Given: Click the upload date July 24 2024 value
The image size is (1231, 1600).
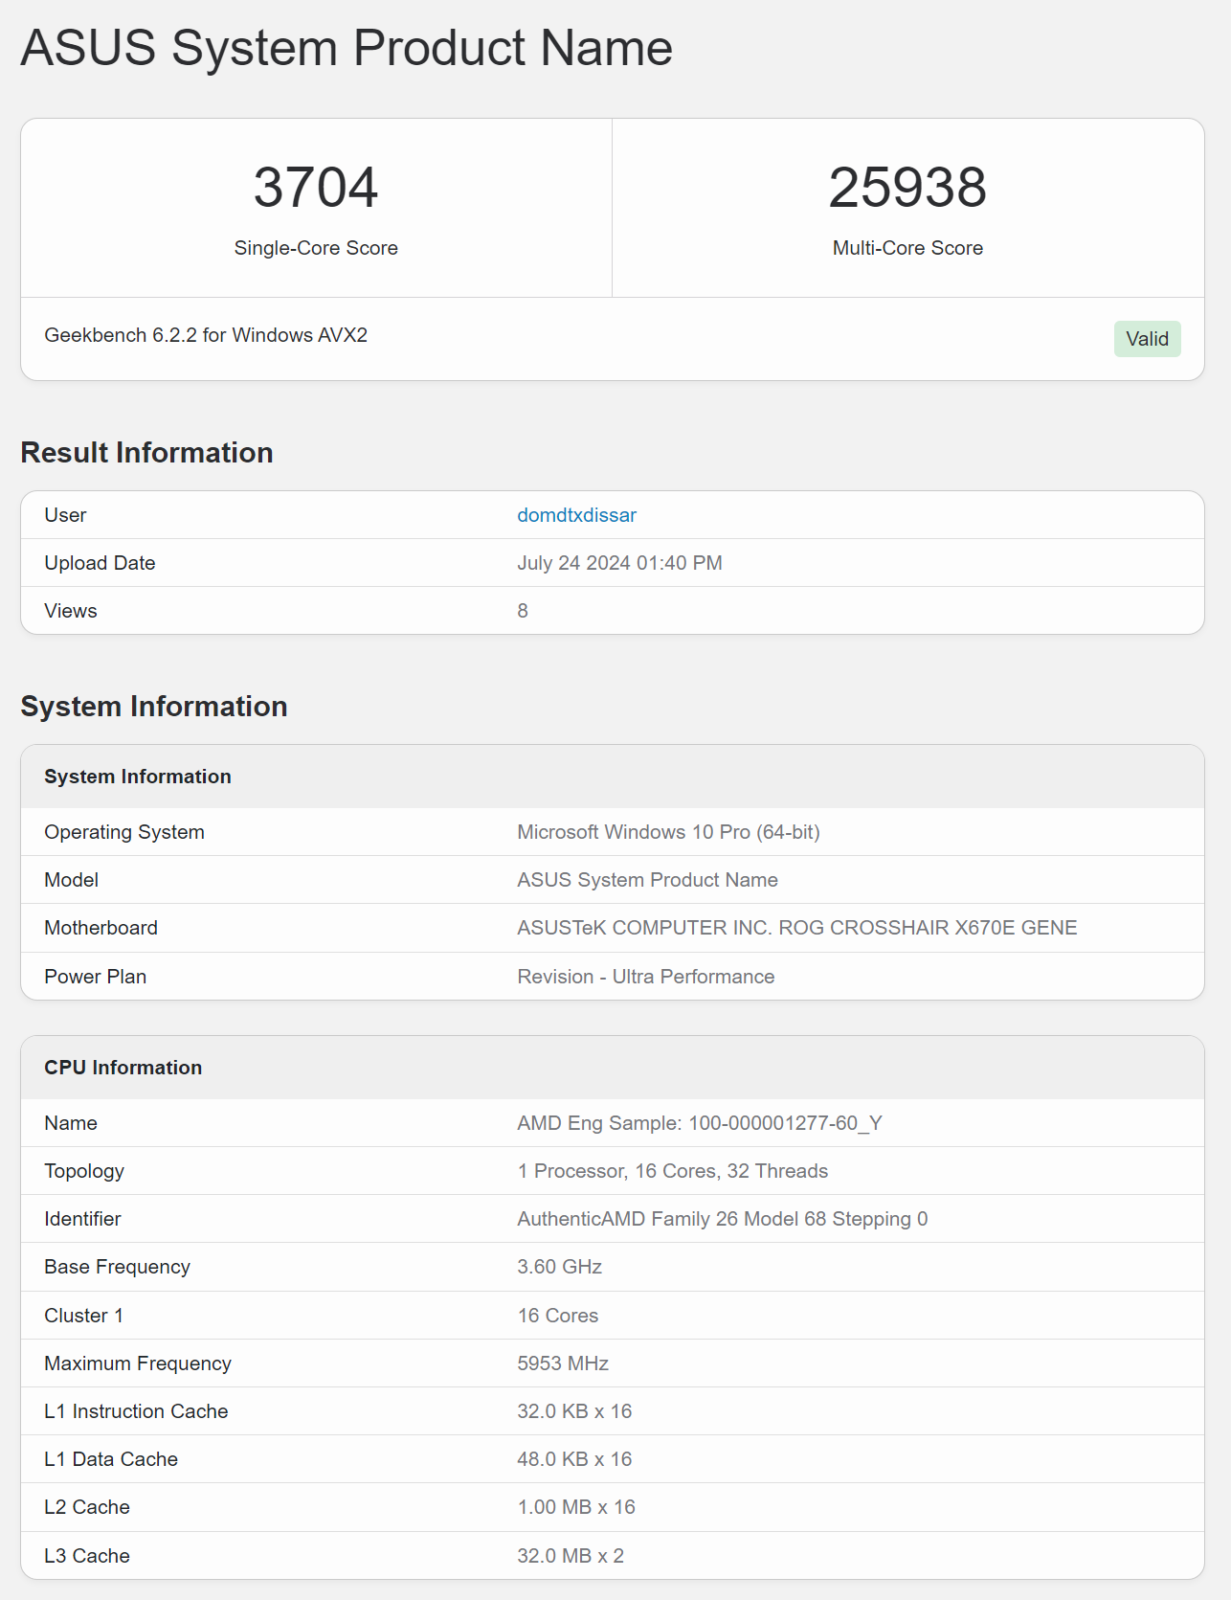Looking at the screenshot, I should coord(619,563).
